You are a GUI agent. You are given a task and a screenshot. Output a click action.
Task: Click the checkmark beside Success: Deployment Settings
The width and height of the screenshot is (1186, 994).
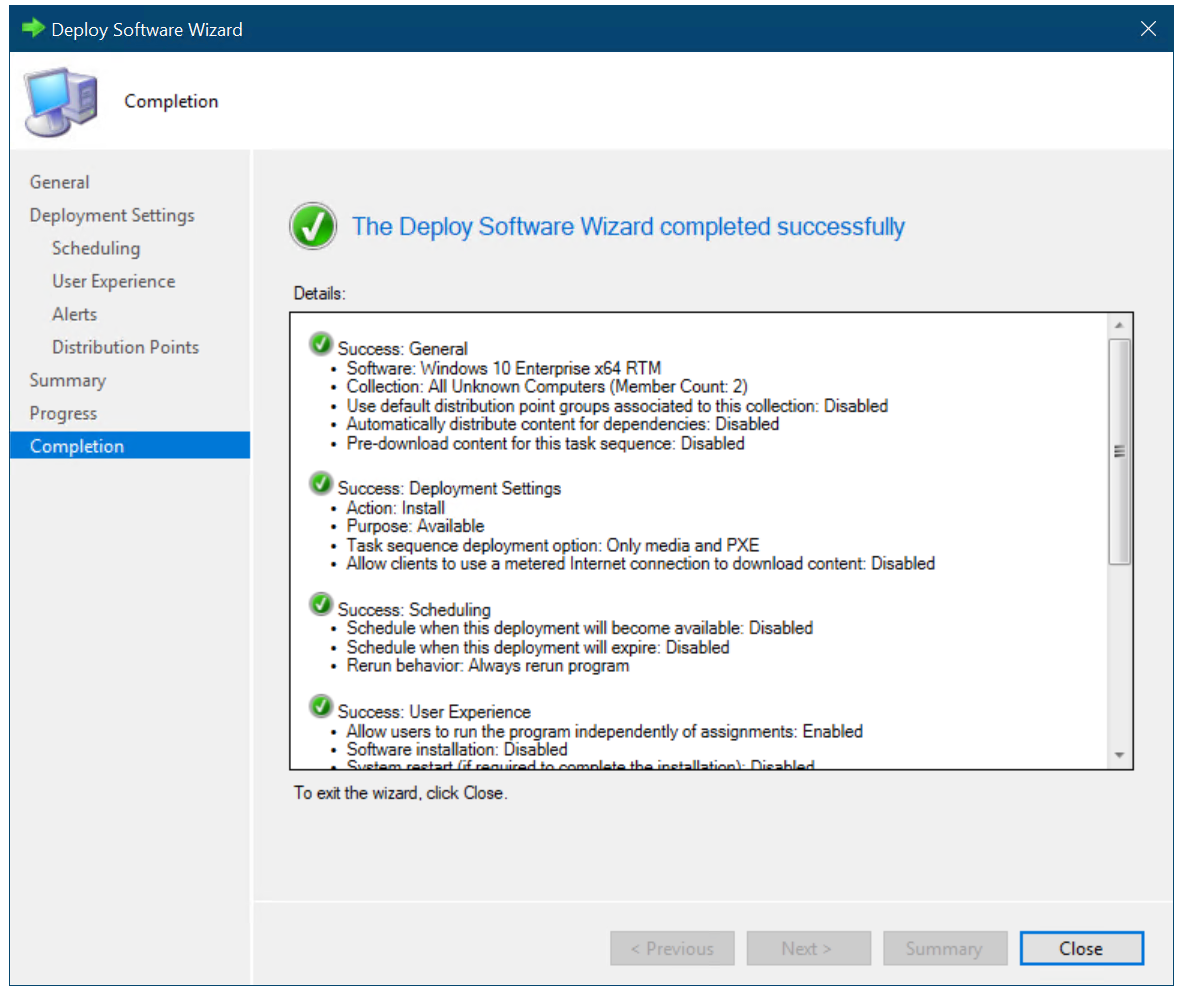click(x=321, y=484)
